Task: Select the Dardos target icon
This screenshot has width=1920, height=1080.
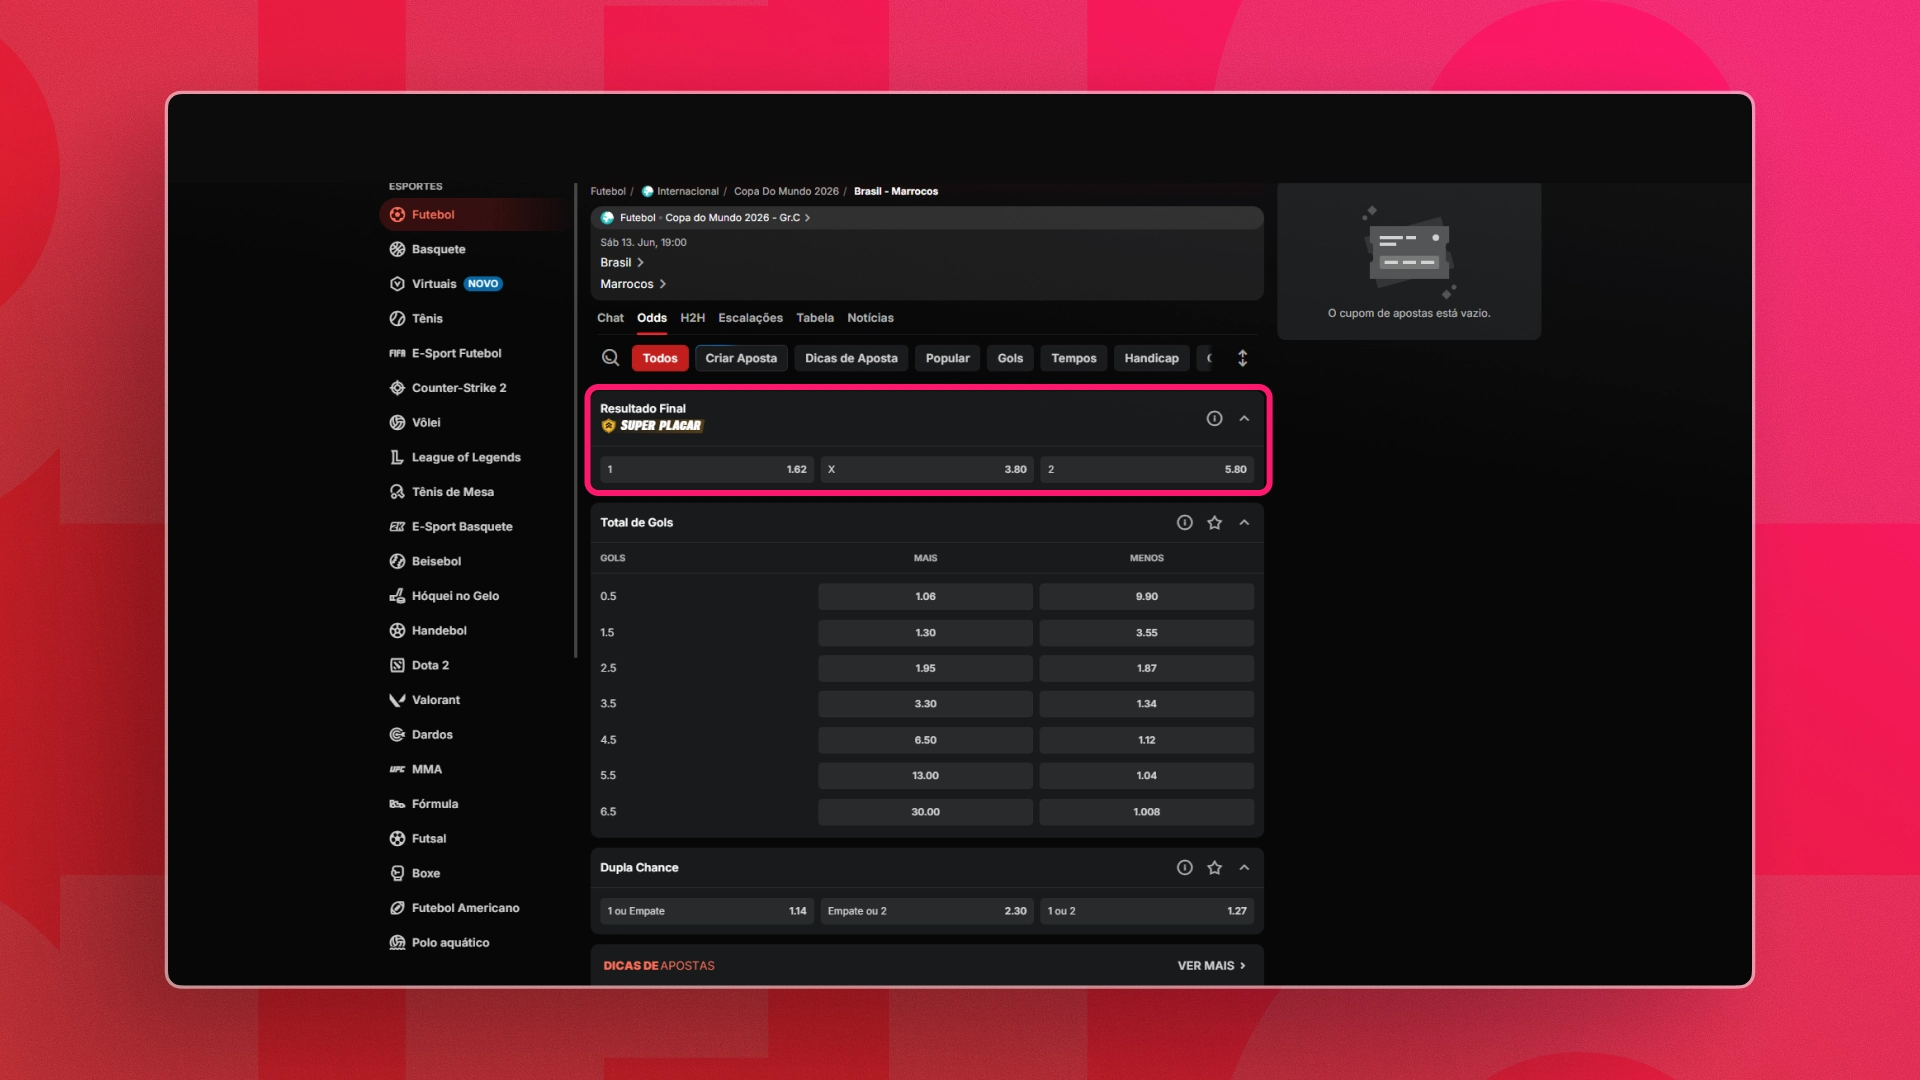Action: coord(397,735)
